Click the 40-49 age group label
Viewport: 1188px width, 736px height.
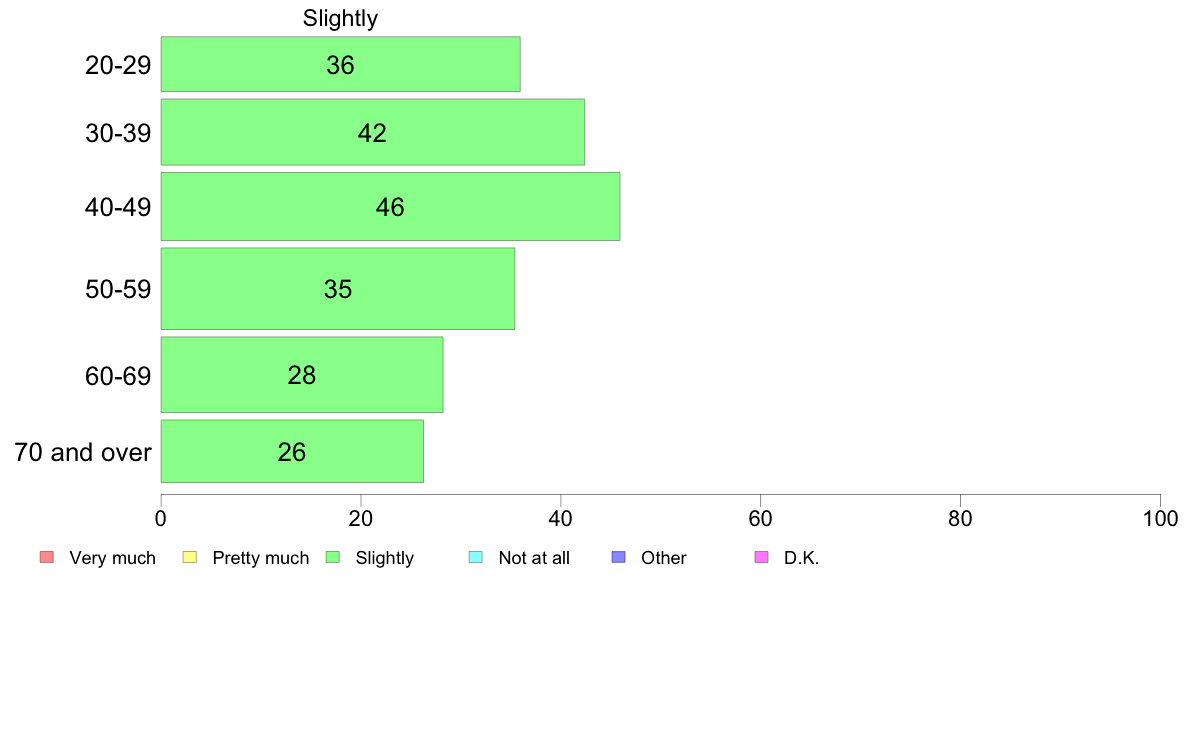pyautogui.click(x=118, y=207)
